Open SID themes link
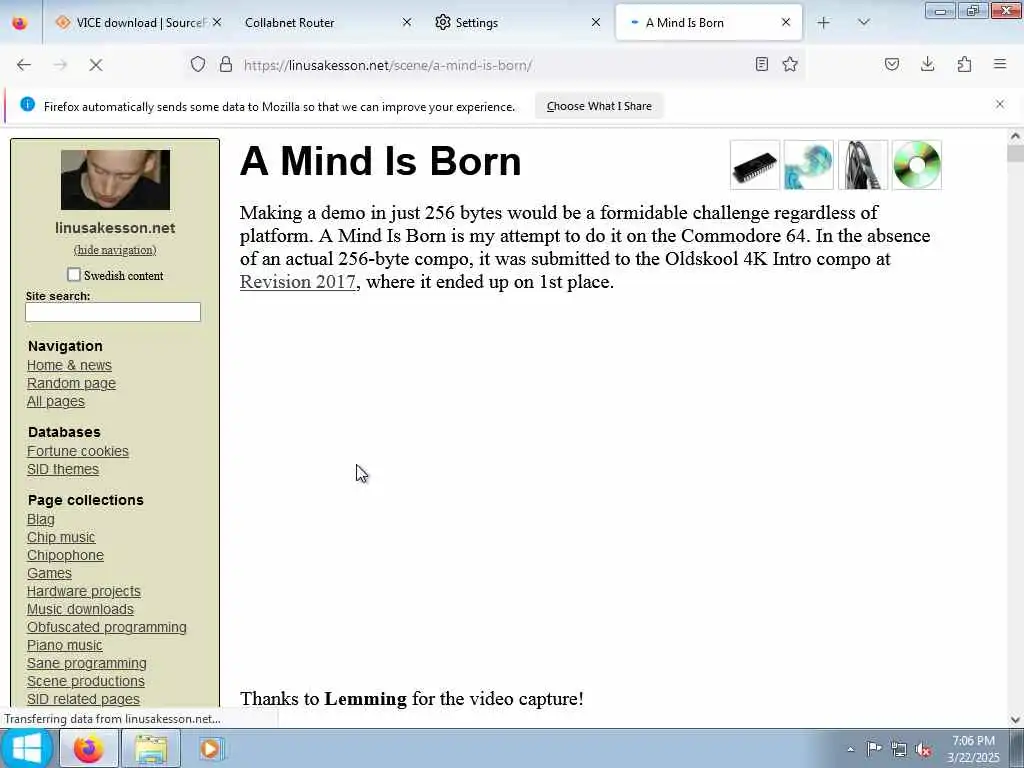This screenshot has width=1024, height=768. click(63, 470)
